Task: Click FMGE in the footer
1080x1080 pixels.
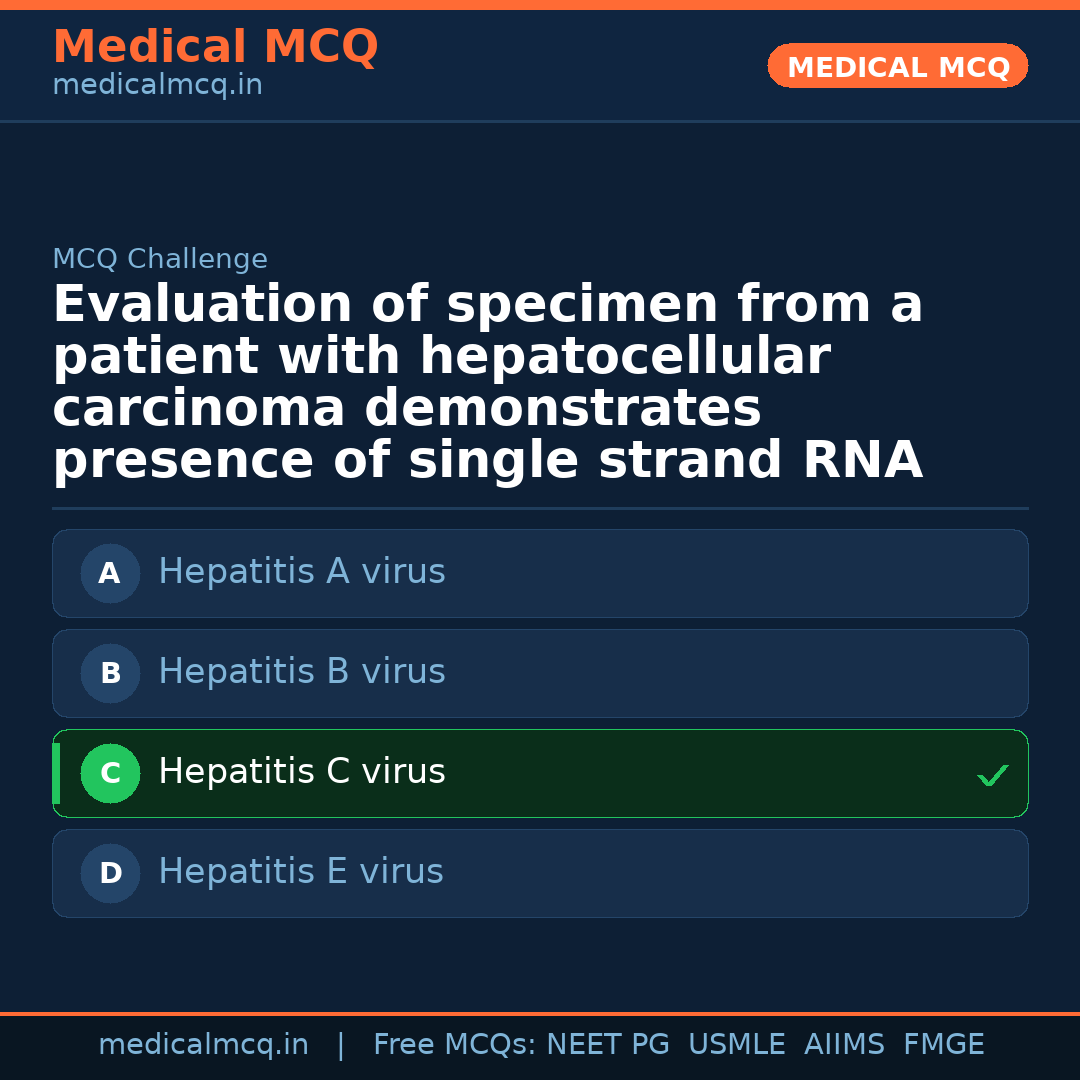Action: (x=943, y=1045)
